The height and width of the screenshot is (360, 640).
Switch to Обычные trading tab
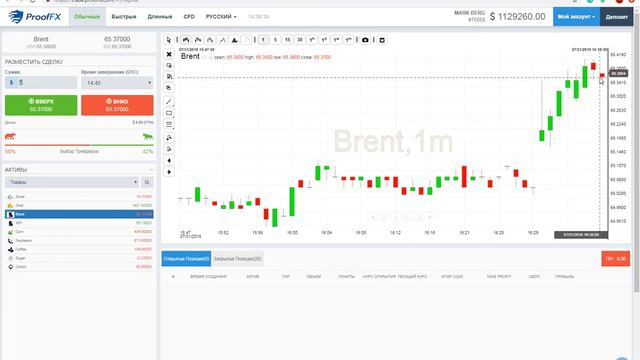coord(87,17)
